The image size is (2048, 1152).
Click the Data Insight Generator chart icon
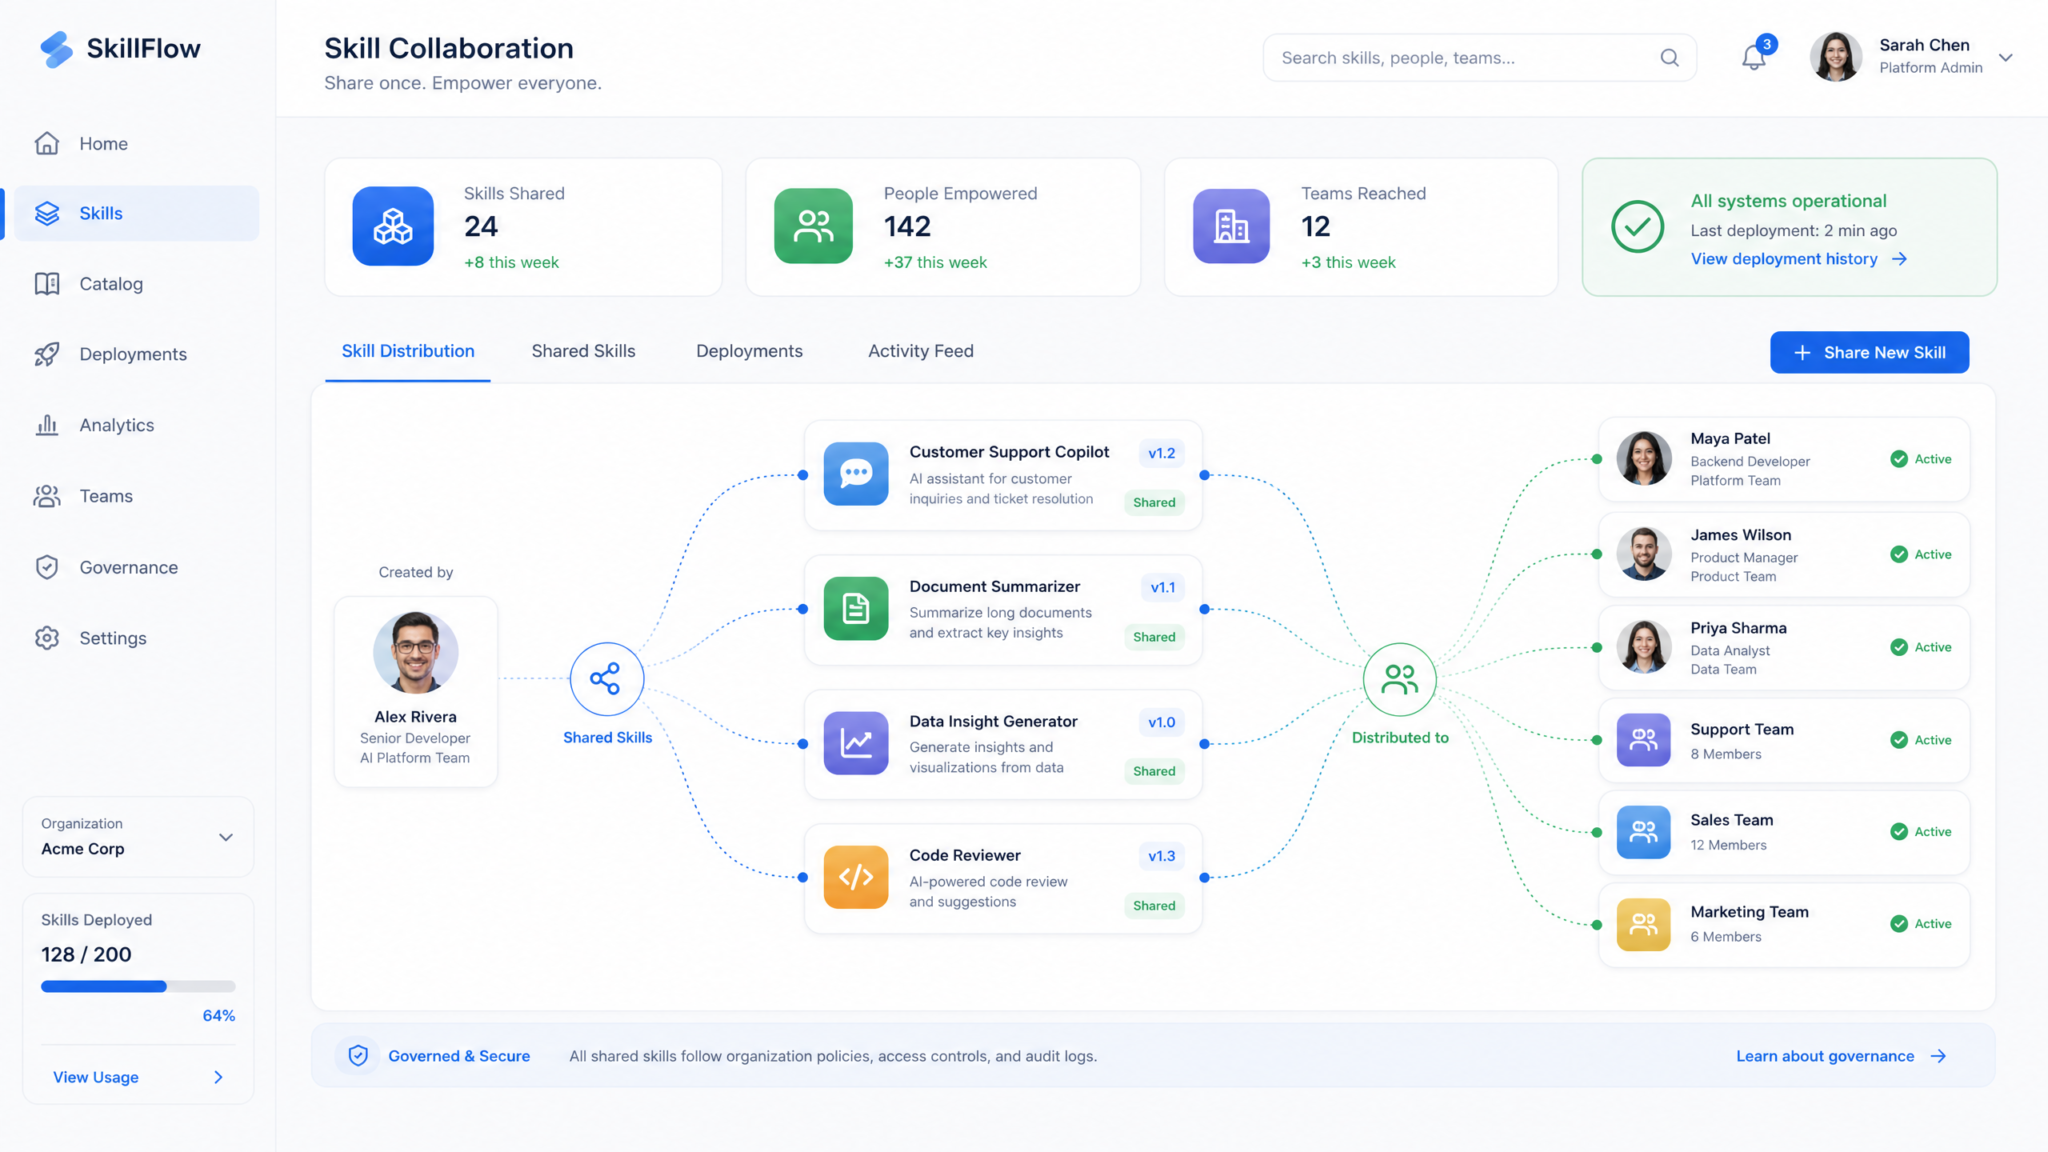click(x=856, y=743)
